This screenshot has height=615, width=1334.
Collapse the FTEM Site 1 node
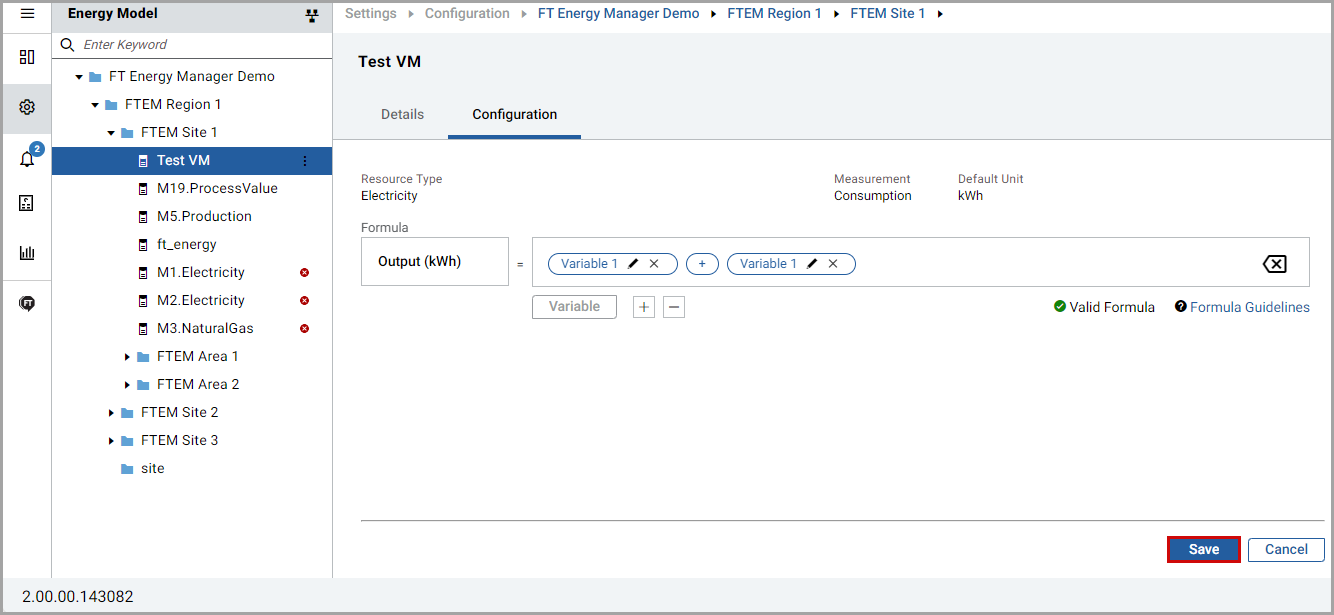pyautogui.click(x=111, y=133)
